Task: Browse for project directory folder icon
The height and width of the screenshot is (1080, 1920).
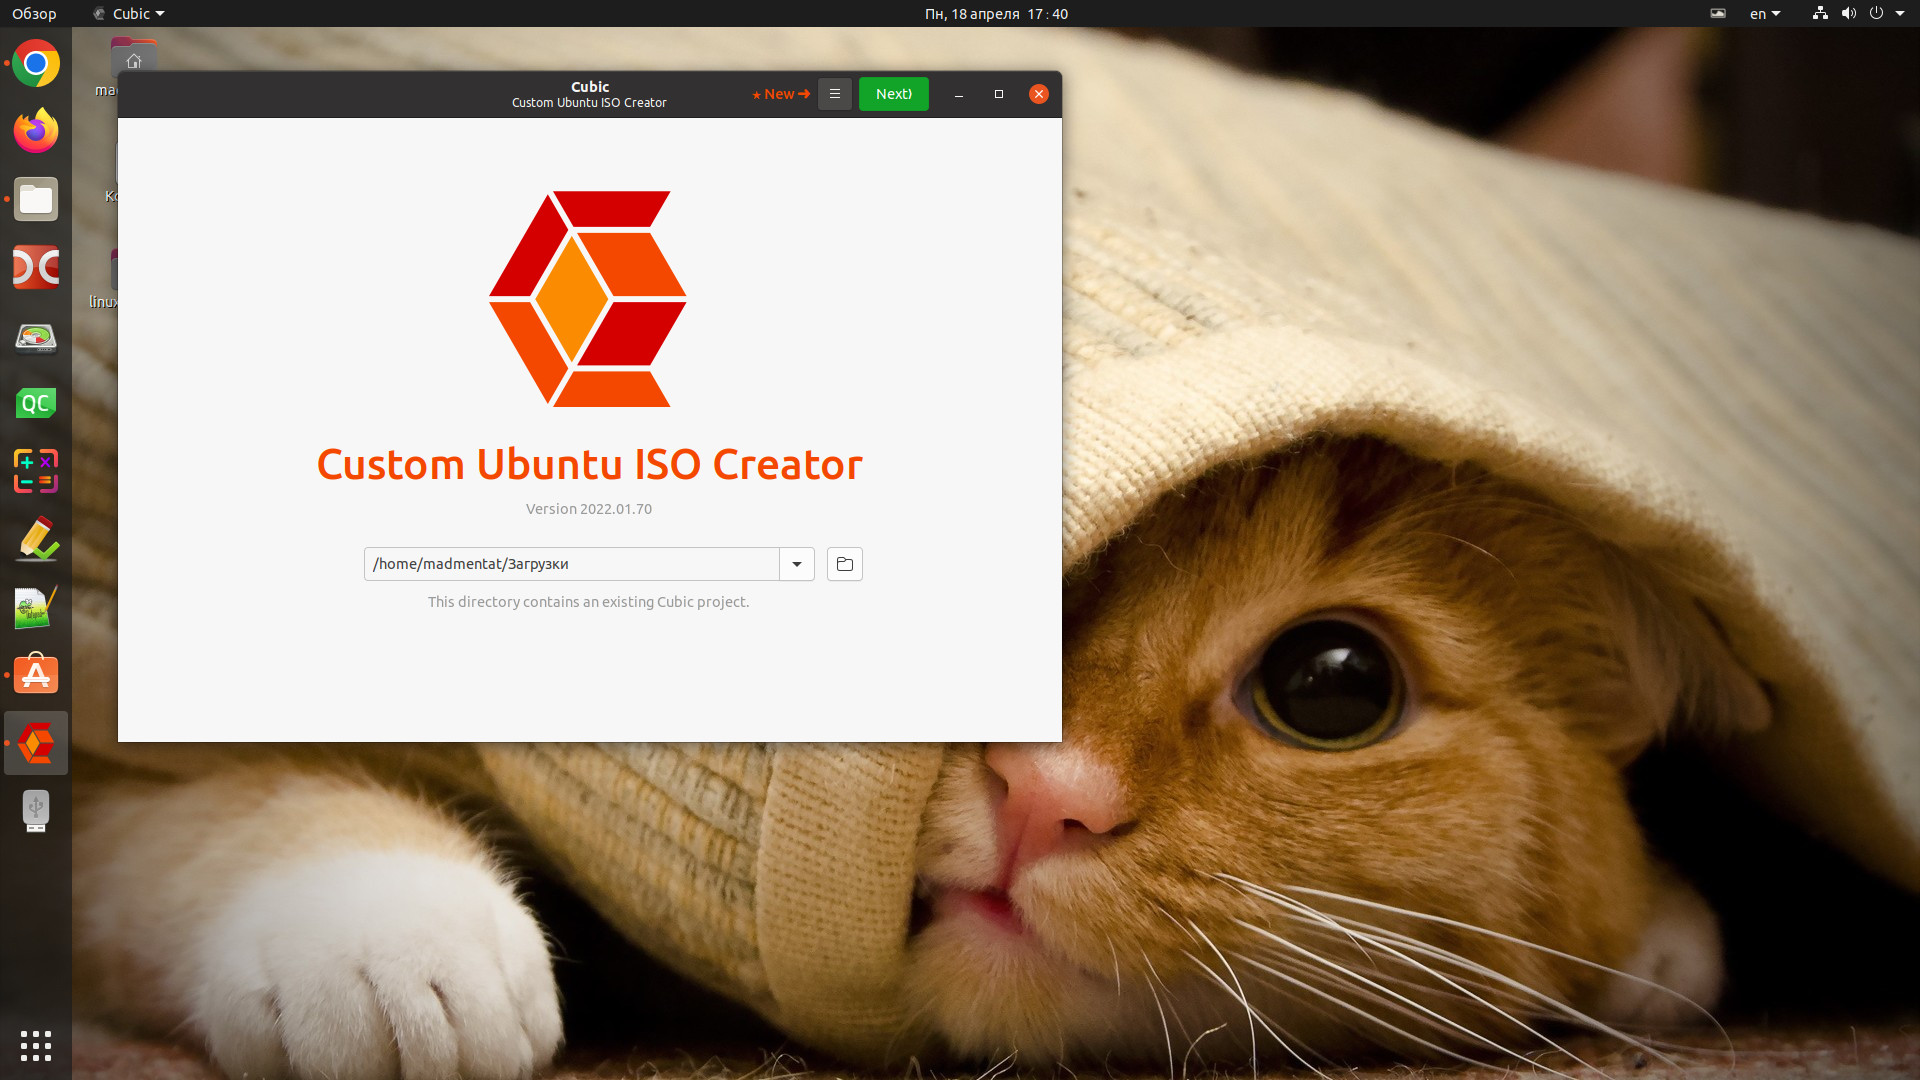Action: point(844,564)
